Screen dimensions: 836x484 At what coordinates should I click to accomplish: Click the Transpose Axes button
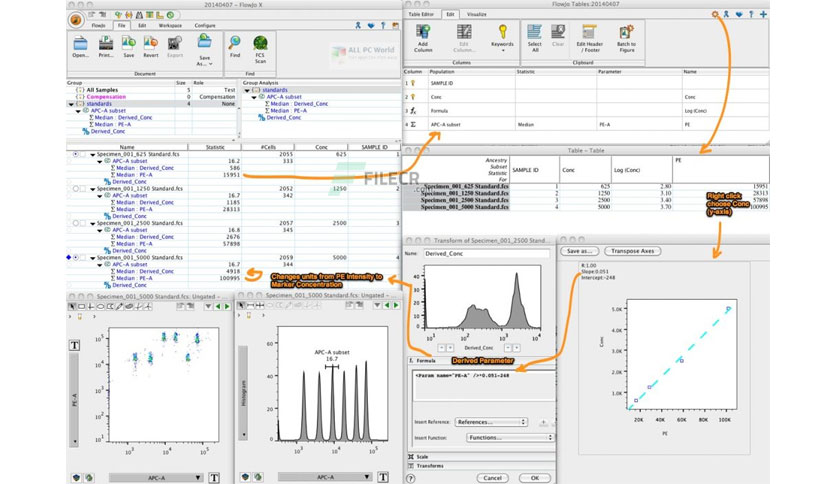632,251
